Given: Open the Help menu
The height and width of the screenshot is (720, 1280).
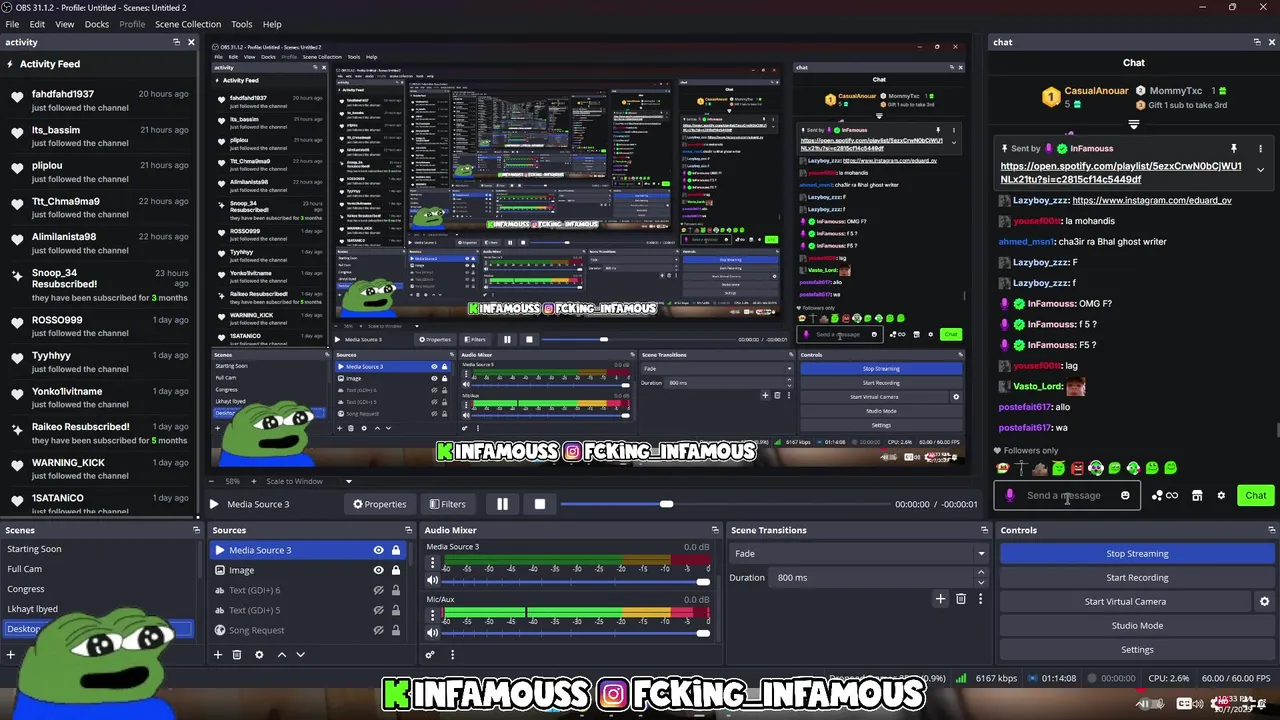Looking at the screenshot, I should coord(272,24).
